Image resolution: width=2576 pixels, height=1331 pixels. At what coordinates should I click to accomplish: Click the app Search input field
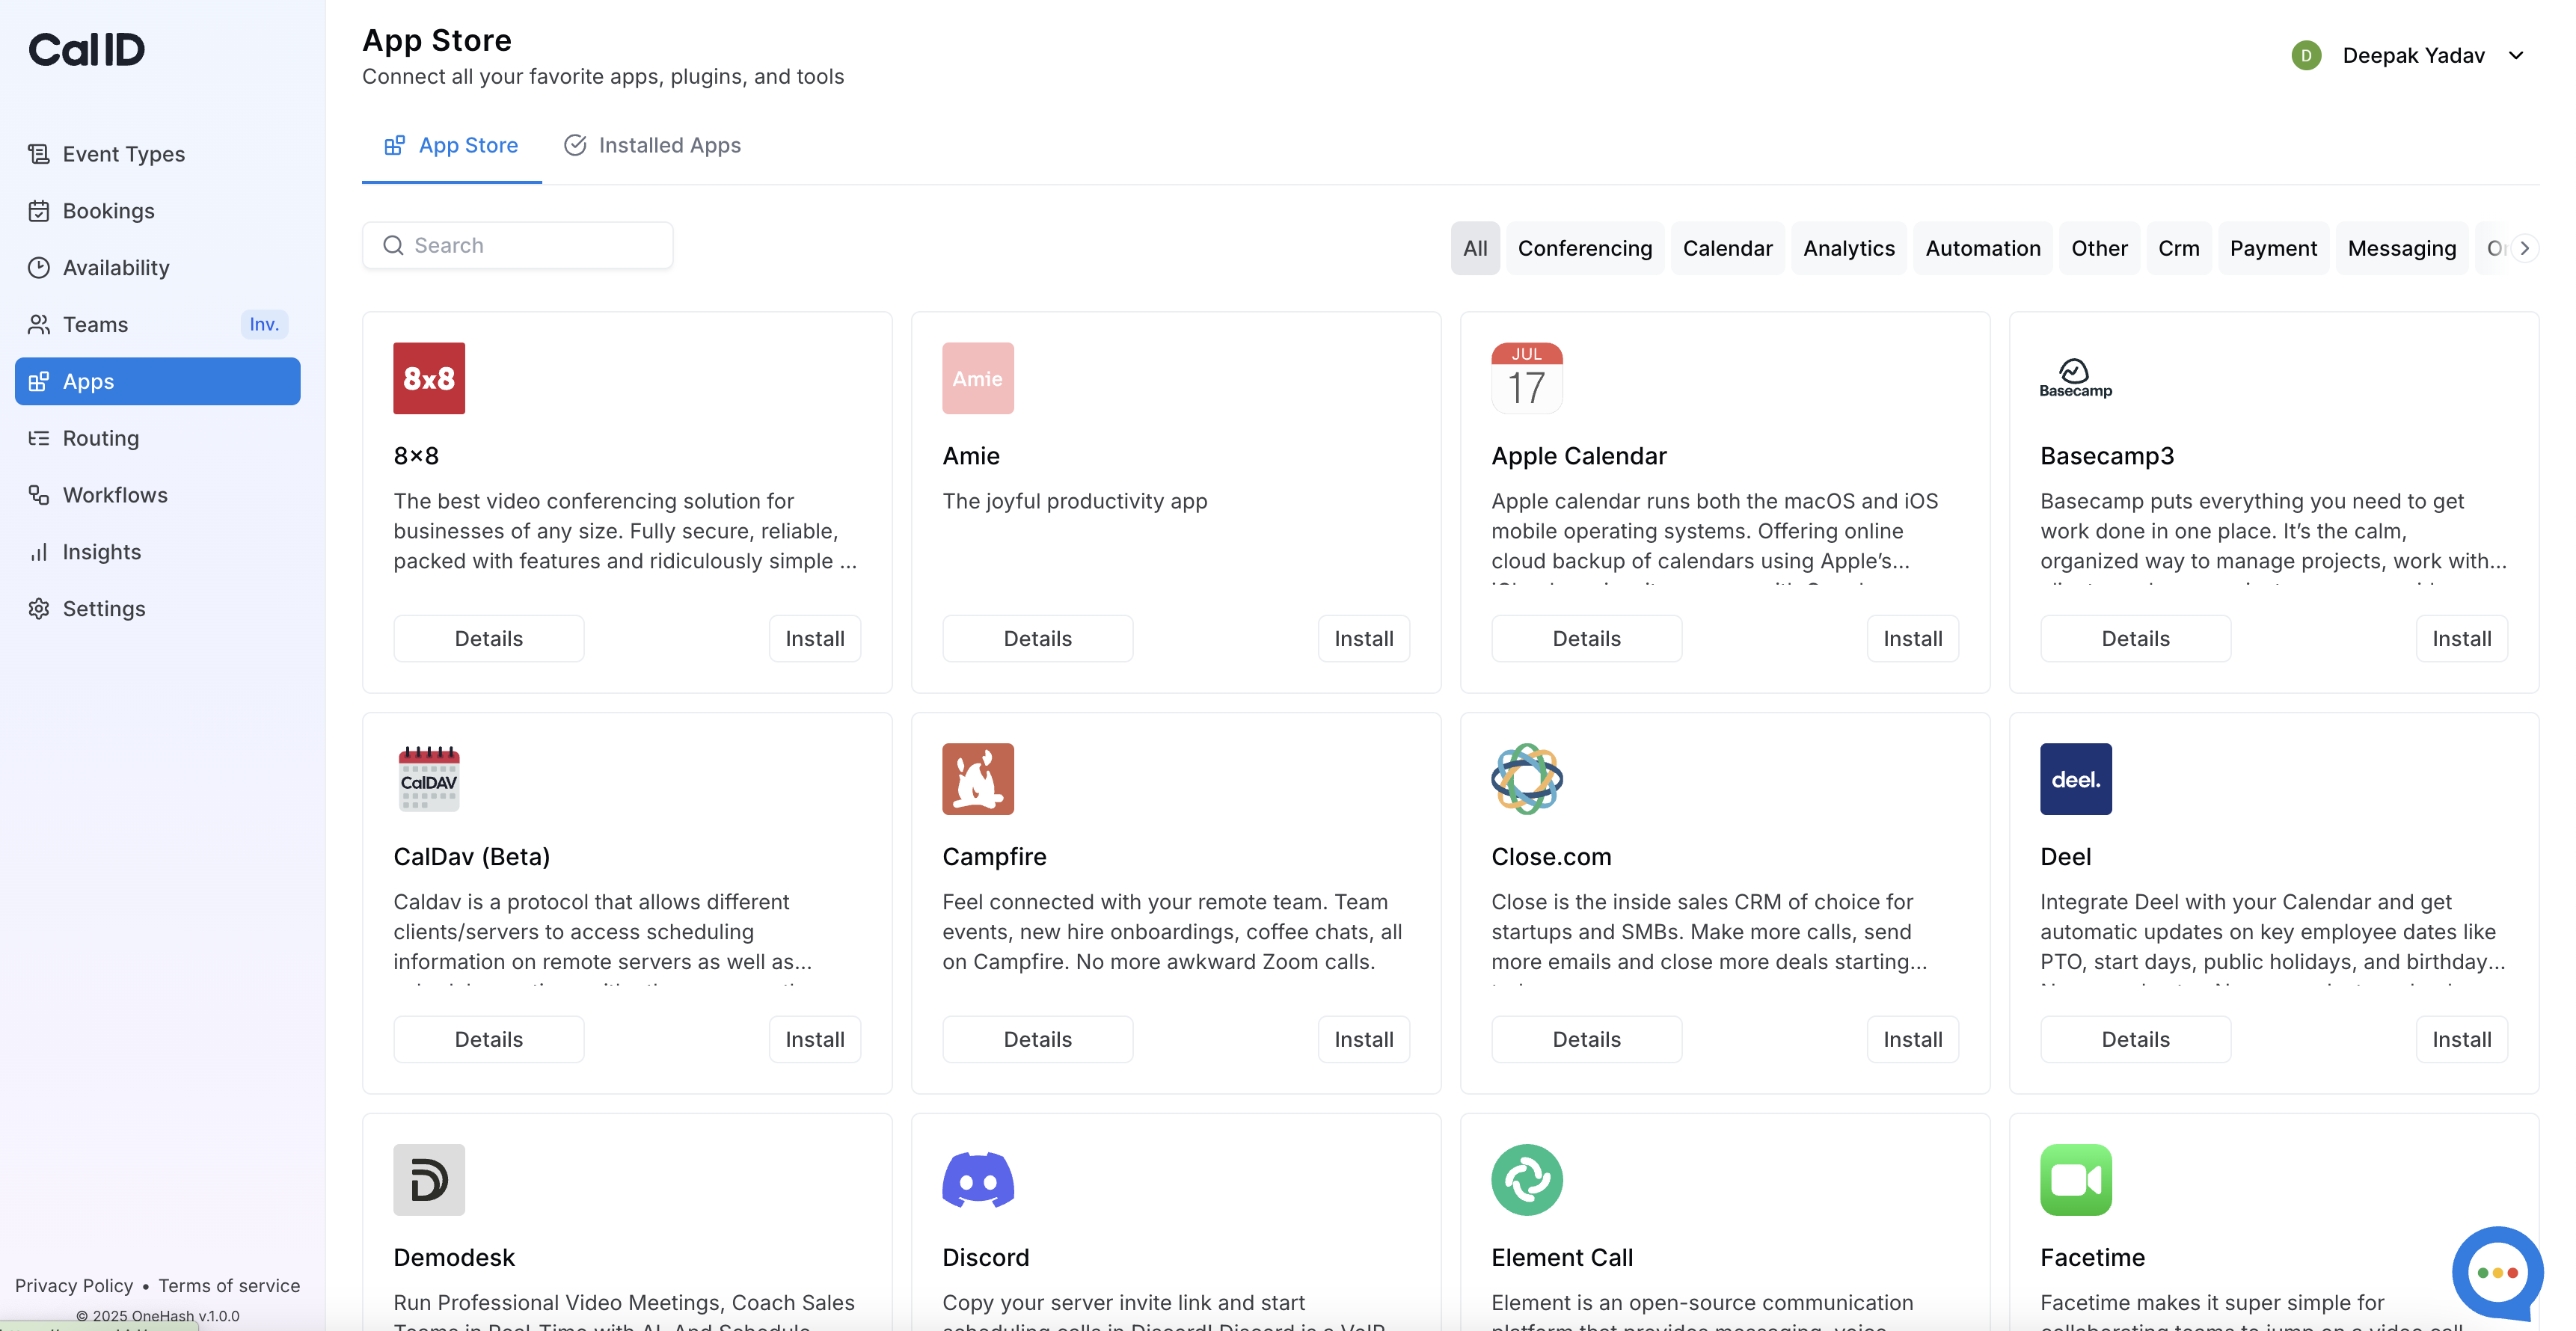pos(530,246)
